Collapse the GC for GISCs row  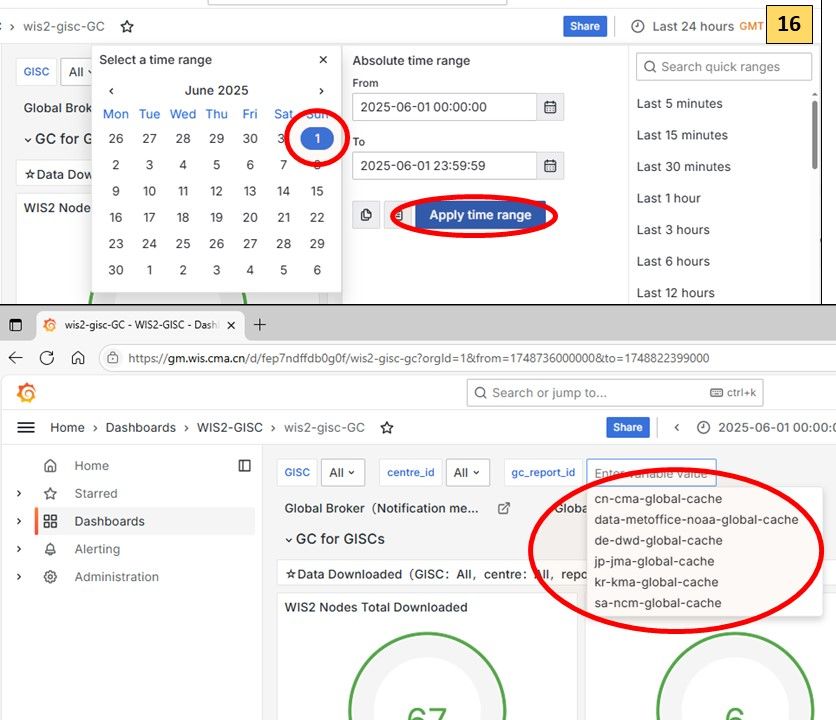click(x=289, y=539)
